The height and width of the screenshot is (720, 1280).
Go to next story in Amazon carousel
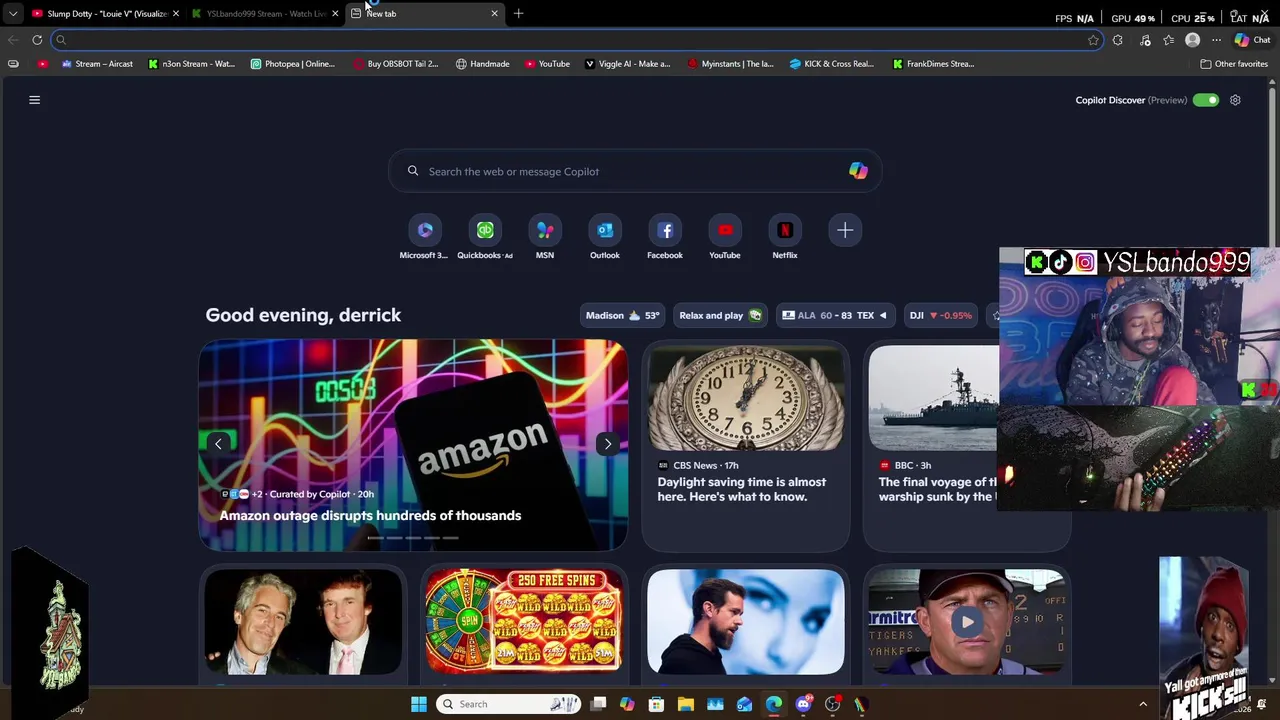pos(608,444)
